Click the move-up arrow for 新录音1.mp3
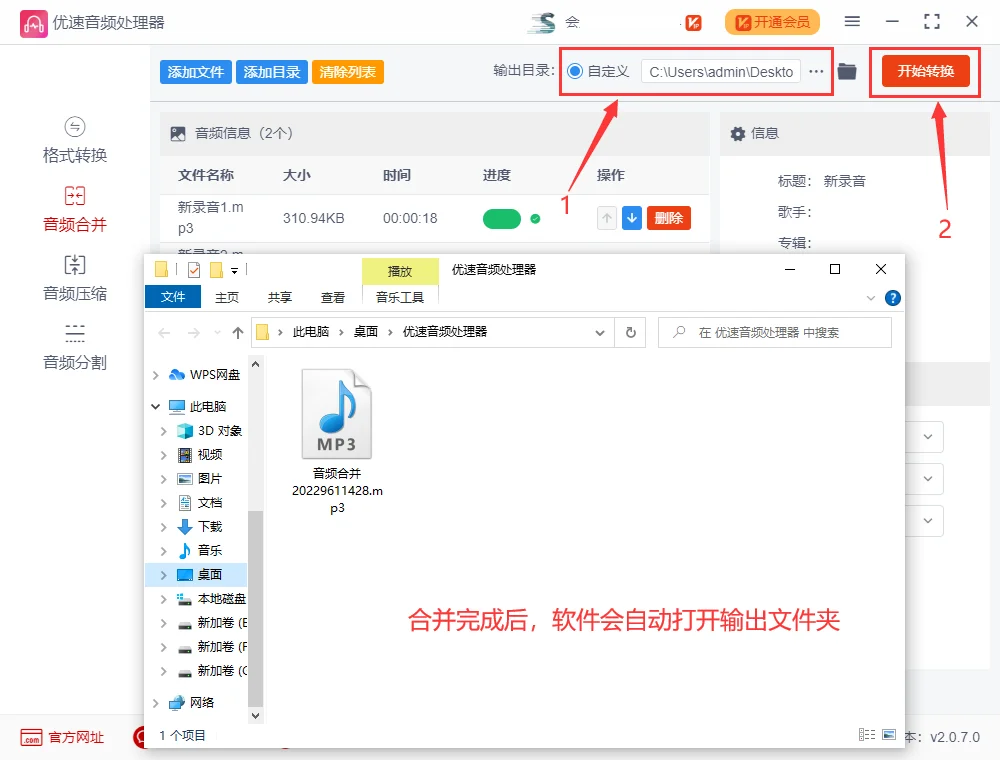 (x=607, y=218)
